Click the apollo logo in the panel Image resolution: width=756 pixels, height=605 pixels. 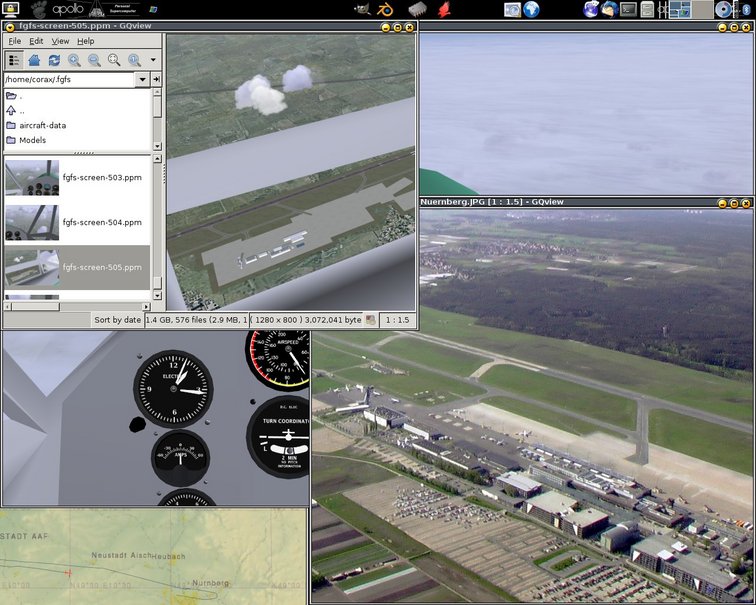[x=68, y=9]
